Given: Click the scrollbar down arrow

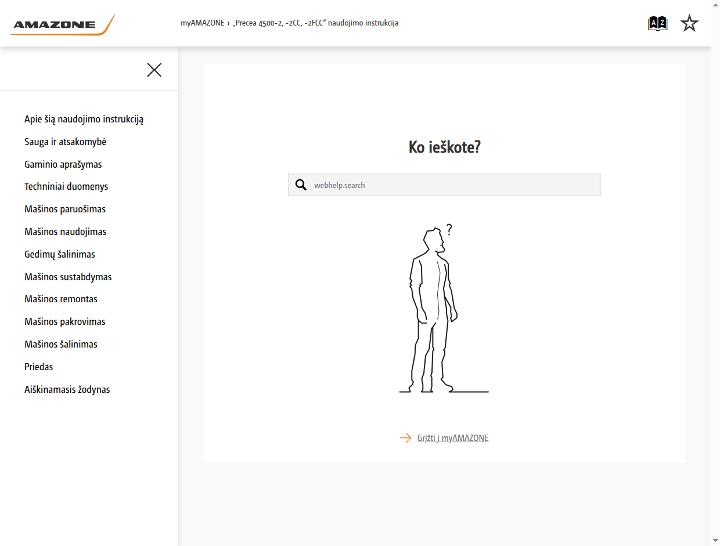Looking at the screenshot, I should [715, 541].
